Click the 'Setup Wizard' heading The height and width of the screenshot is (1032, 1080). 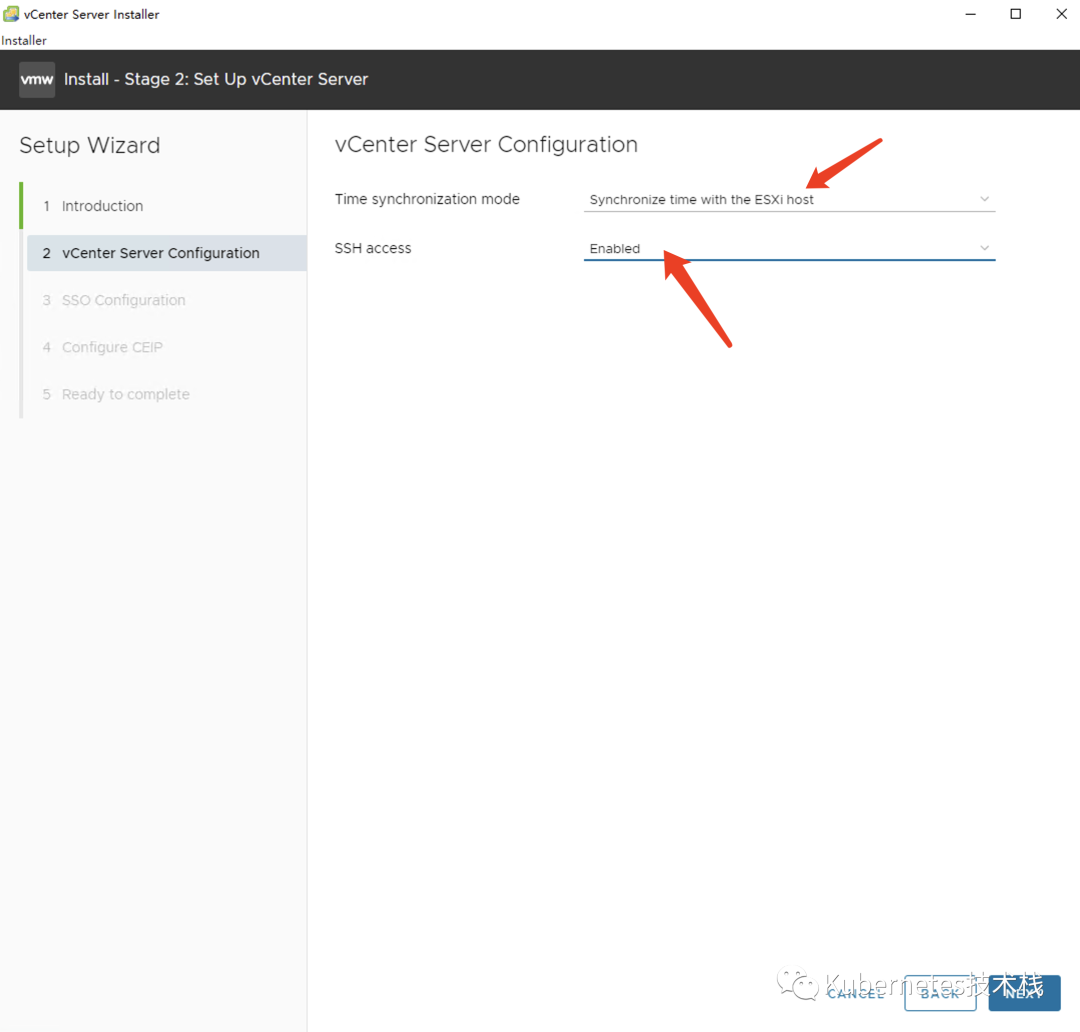click(90, 145)
